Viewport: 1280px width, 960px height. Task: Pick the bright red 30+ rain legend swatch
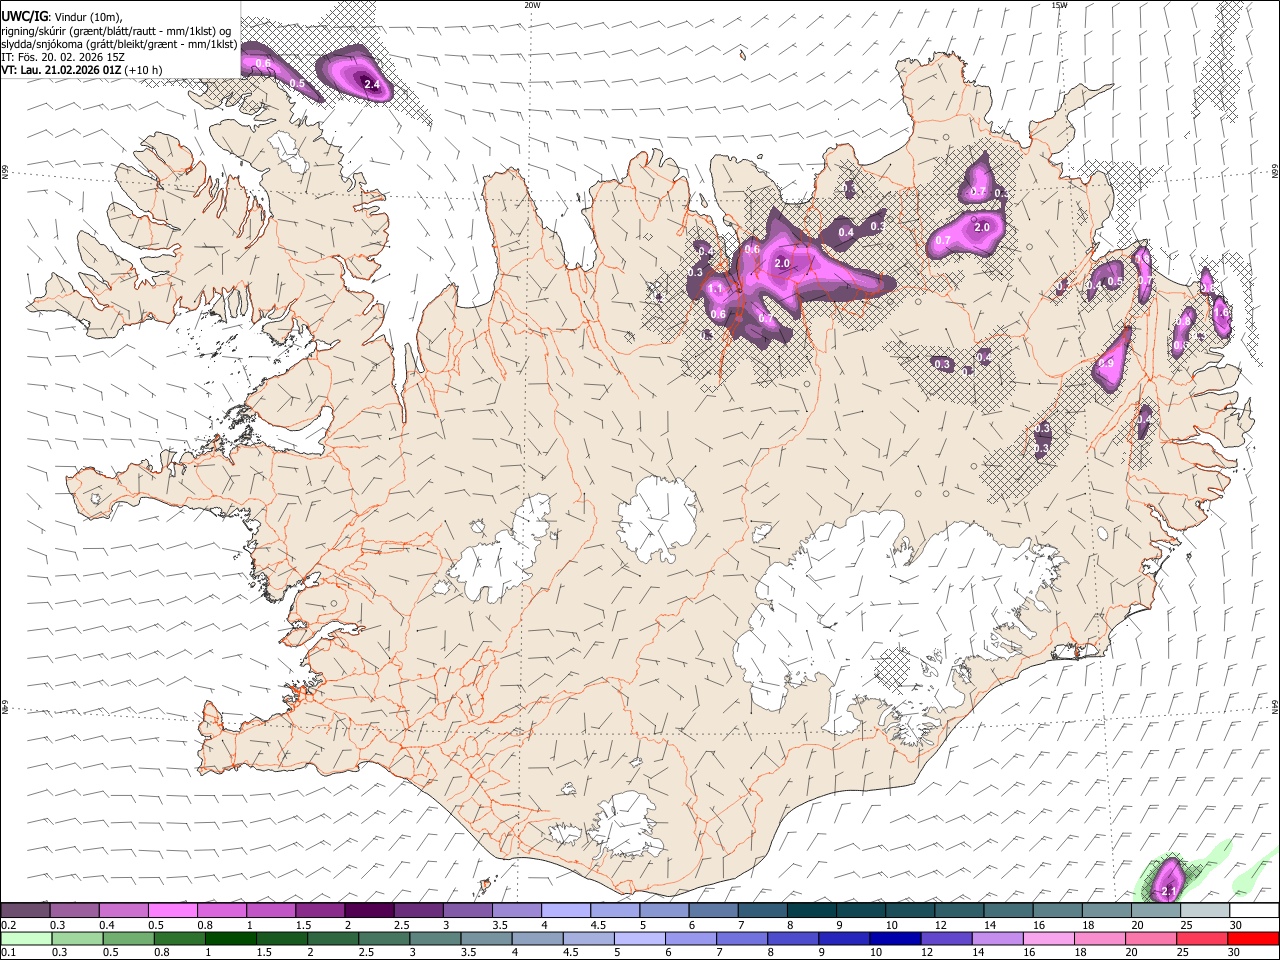click(1254, 938)
